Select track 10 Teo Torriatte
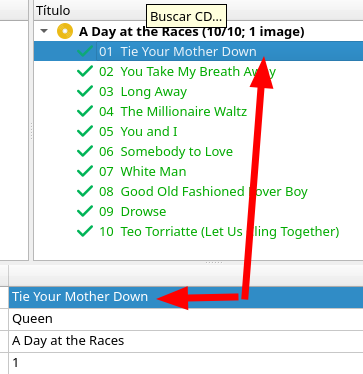This screenshot has width=363, height=374. 198,231
